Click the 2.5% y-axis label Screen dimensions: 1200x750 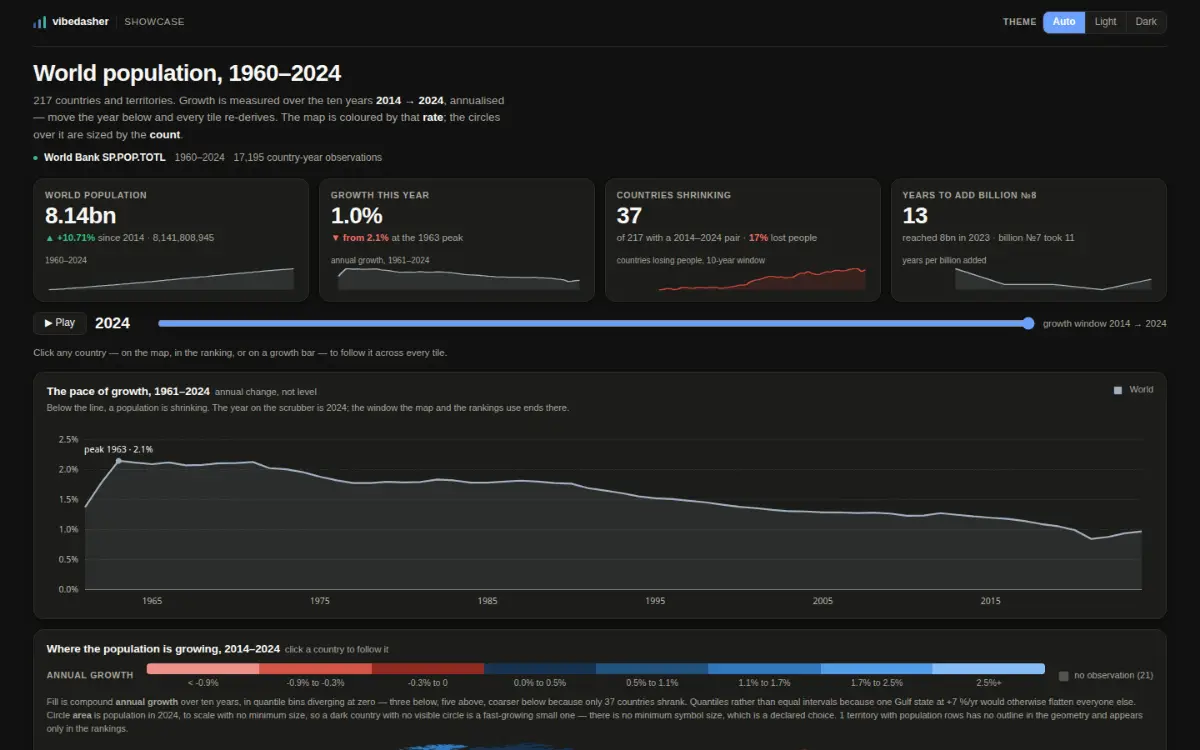click(x=68, y=440)
